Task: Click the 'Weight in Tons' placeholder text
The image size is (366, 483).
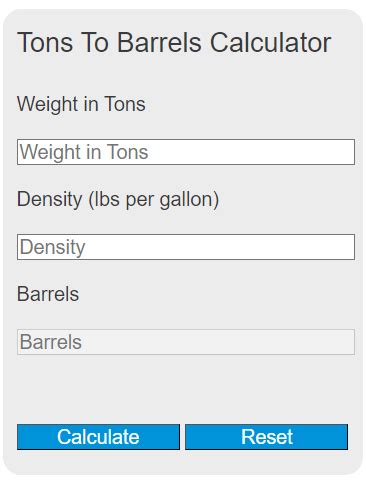Action: coord(84,152)
